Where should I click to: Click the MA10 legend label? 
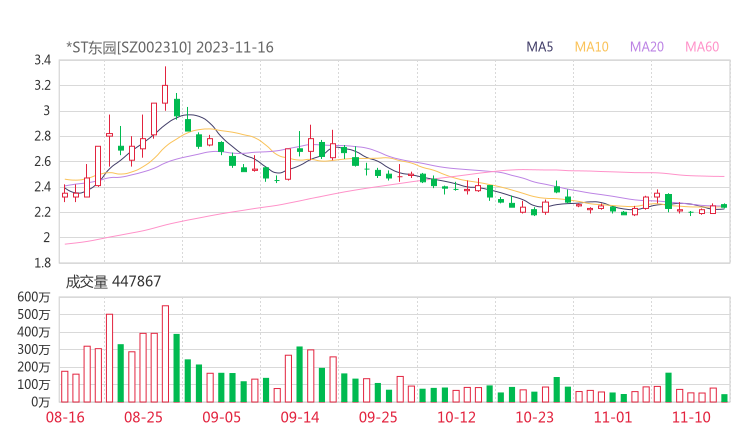(591, 47)
